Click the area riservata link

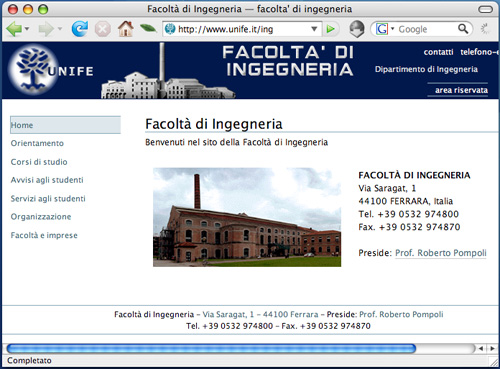pyautogui.click(x=461, y=90)
